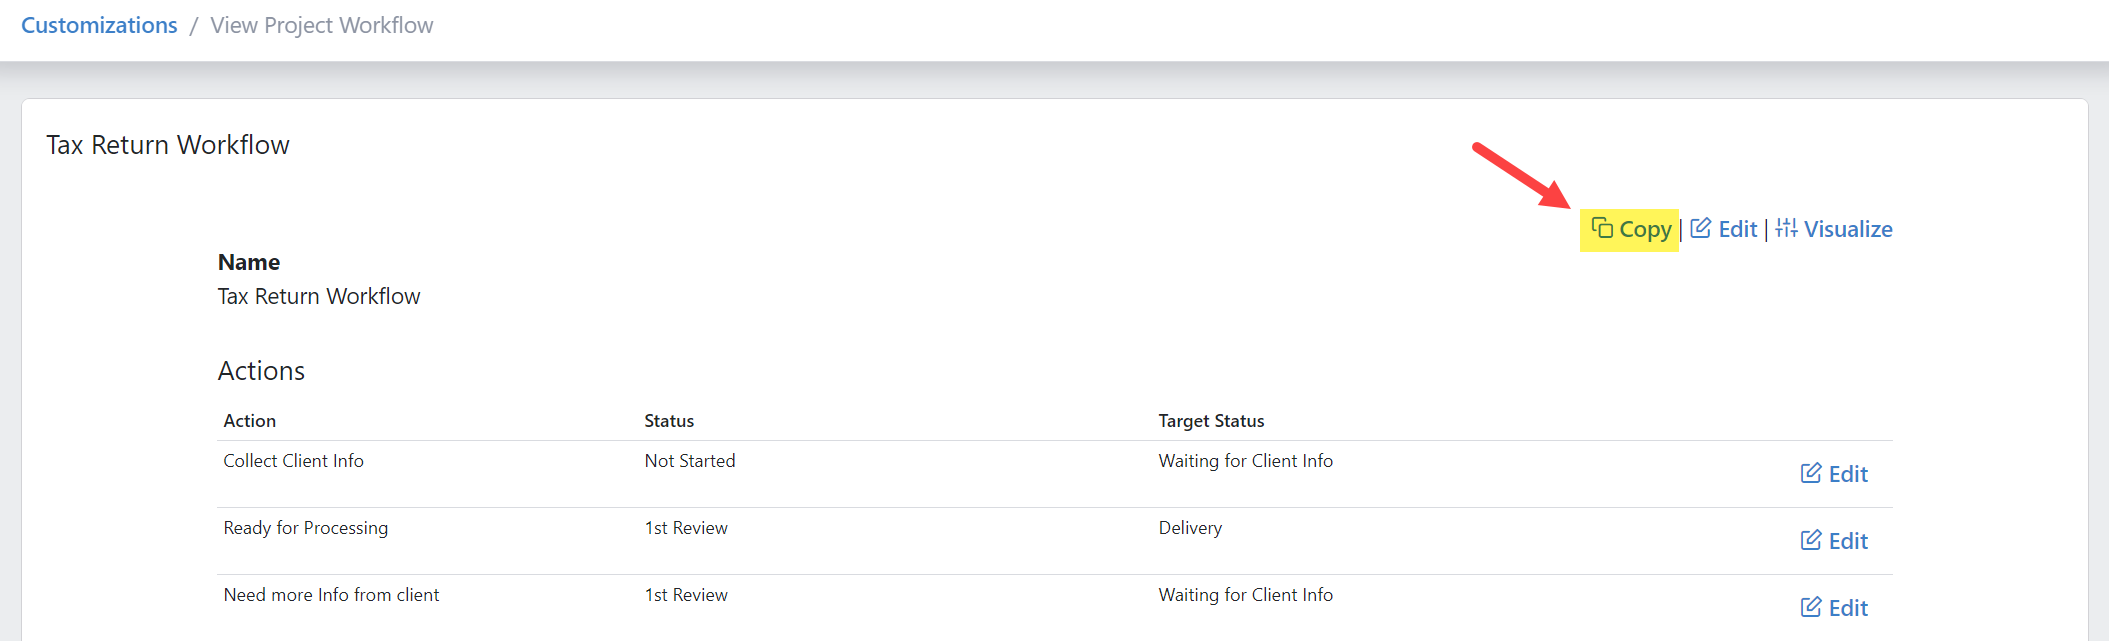Viewport: 2109px width, 641px height.
Task: Click the Action column header
Action: [249, 420]
